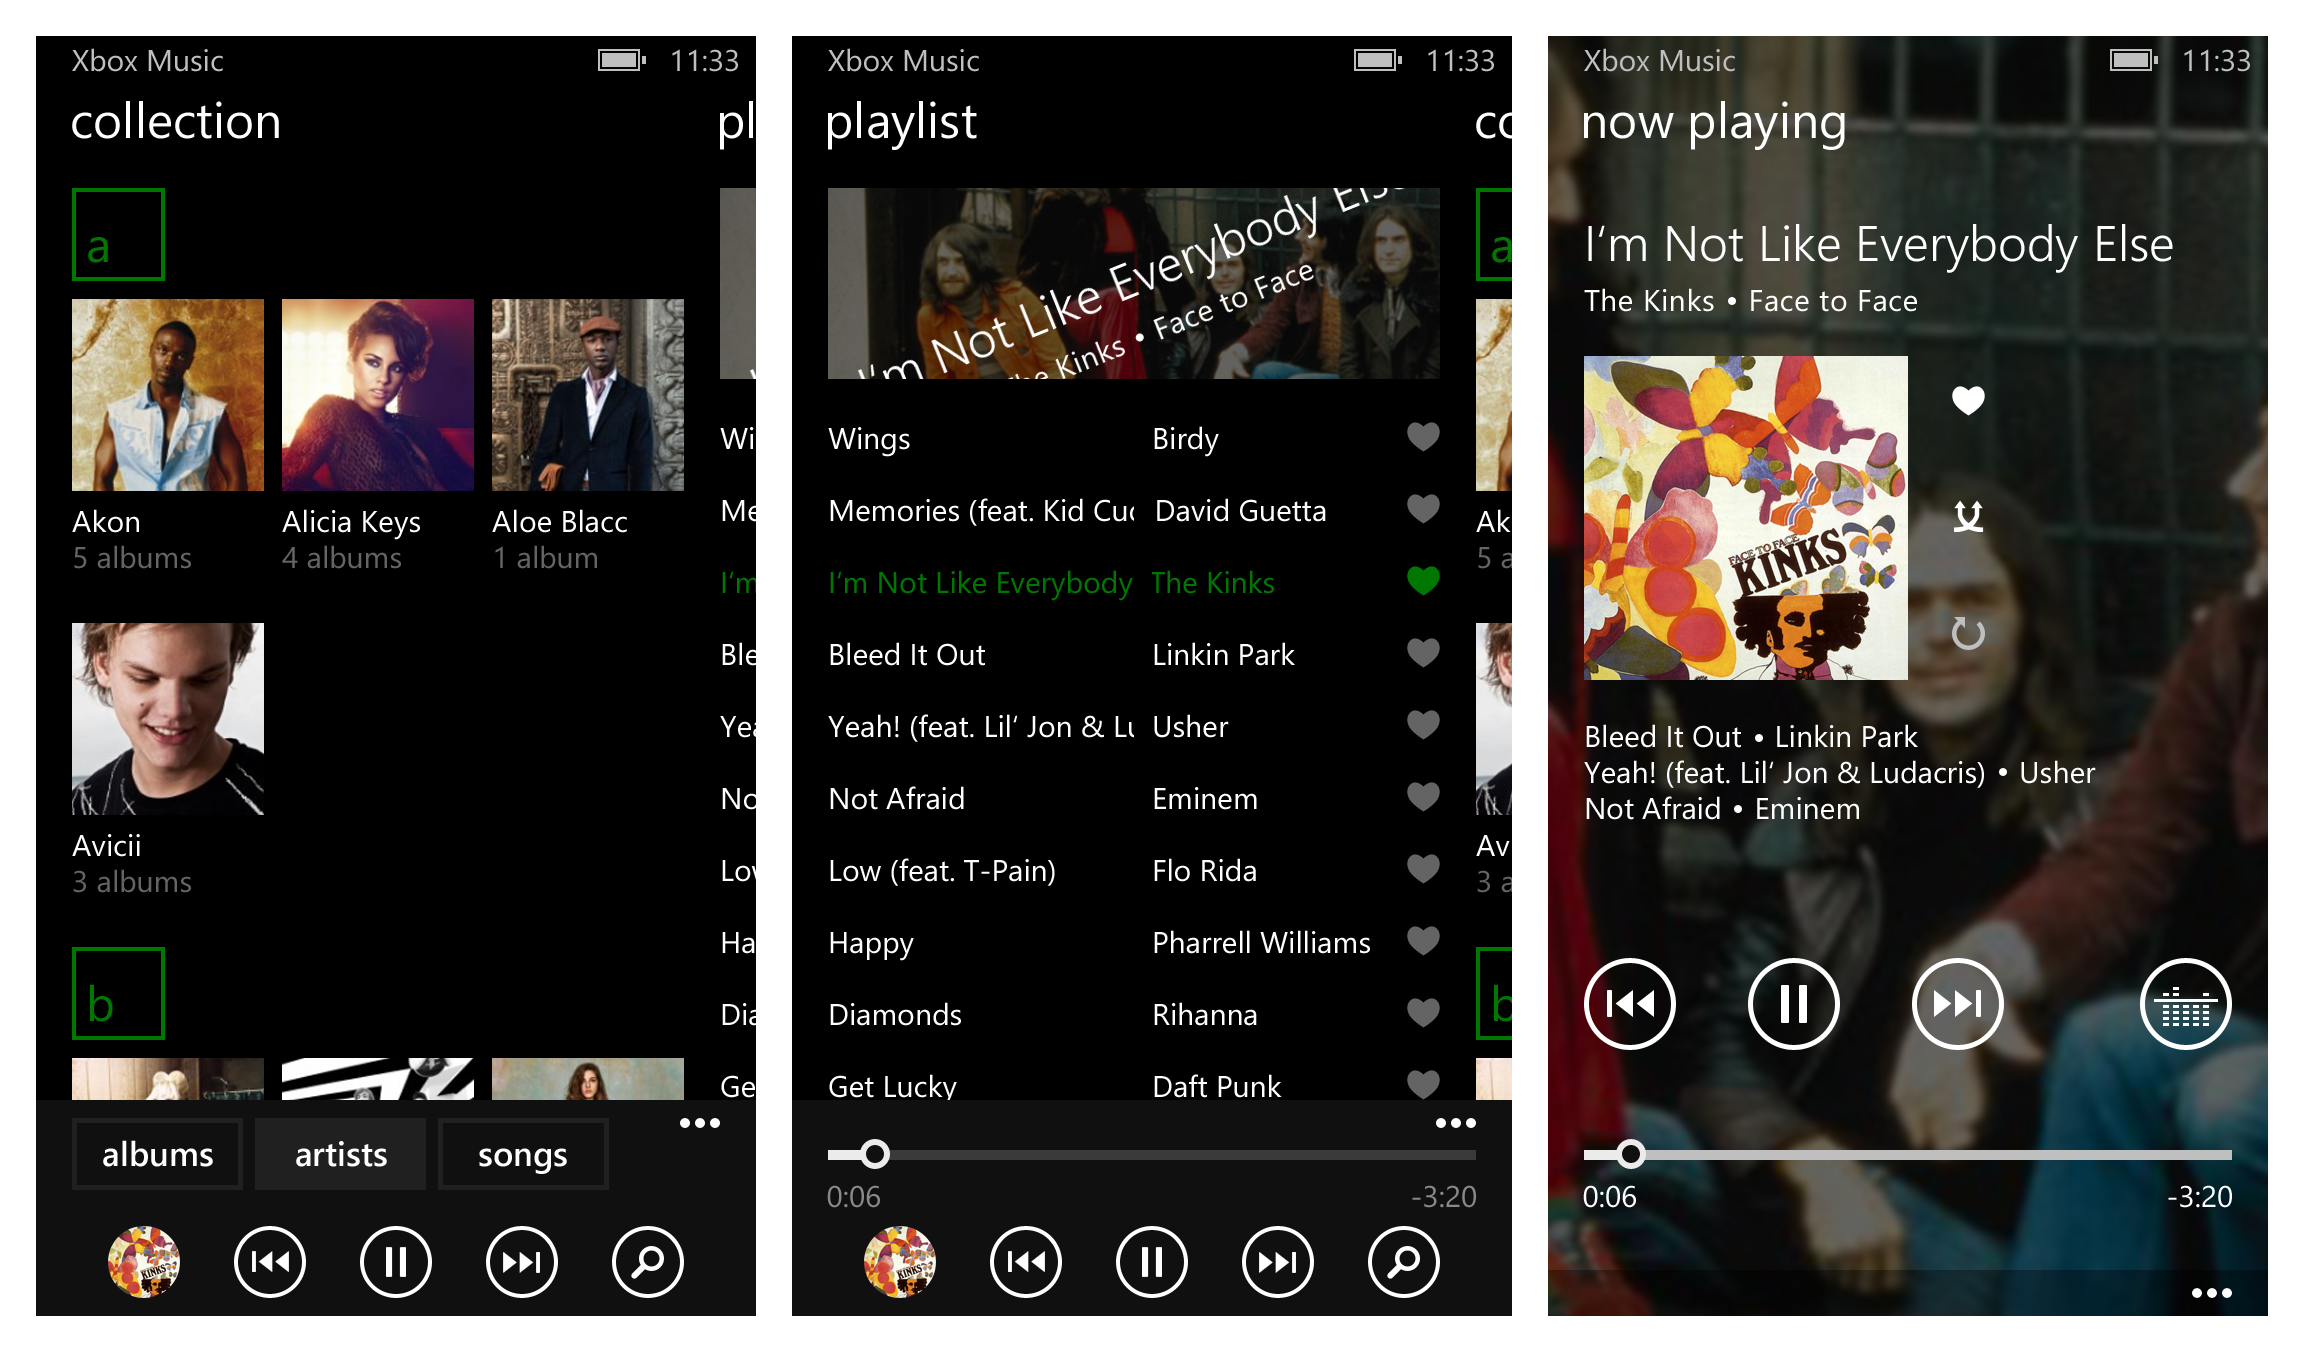Favorite Bleed It Out by Linkin Park

click(1423, 652)
